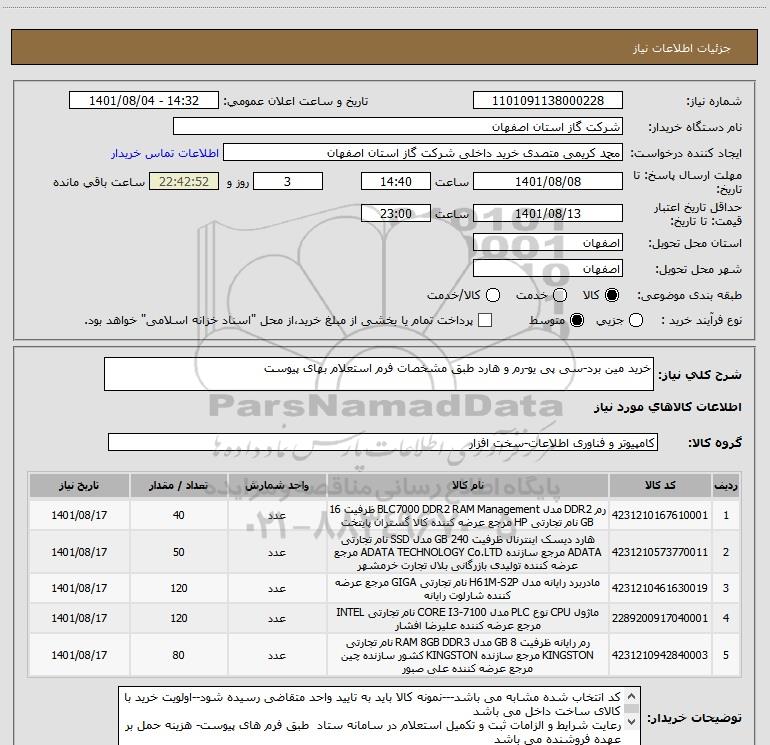Click the deadline time field 14:40

point(396,182)
